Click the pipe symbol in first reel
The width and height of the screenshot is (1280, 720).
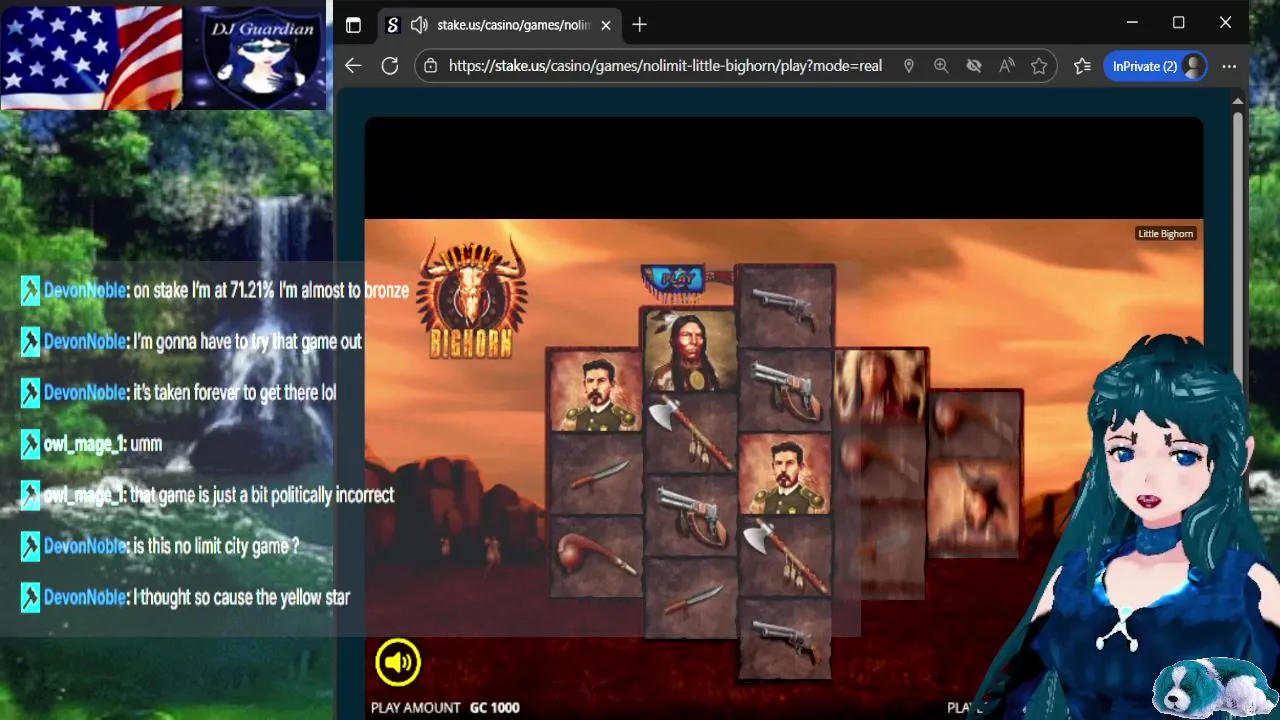pyautogui.click(x=596, y=557)
